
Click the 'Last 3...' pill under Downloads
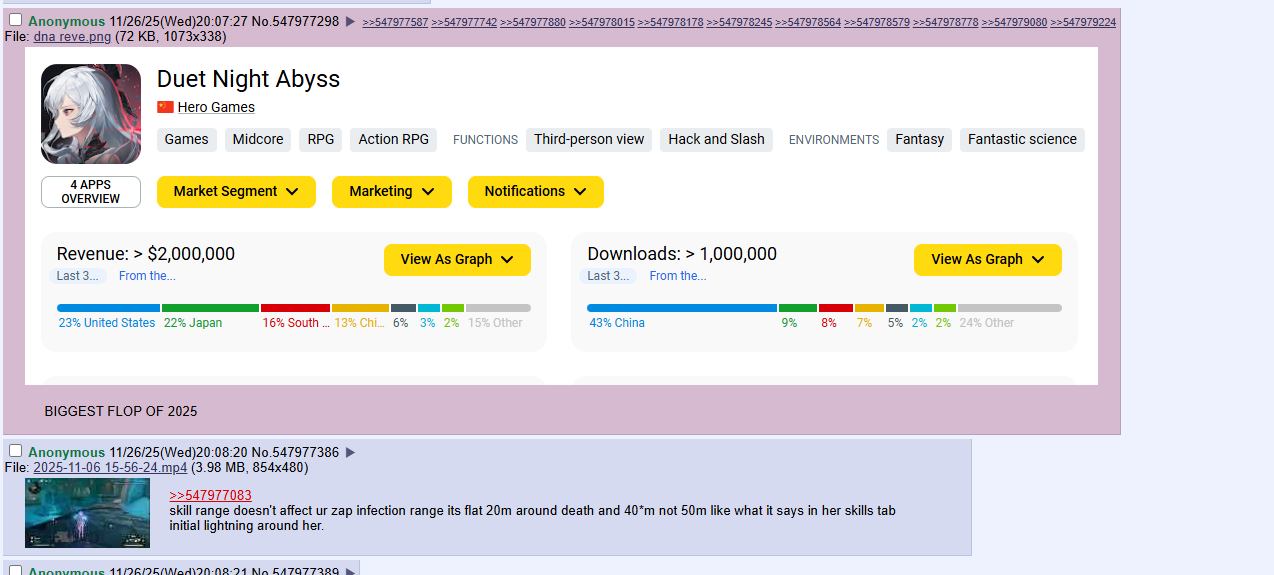click(x=609, y=276)
